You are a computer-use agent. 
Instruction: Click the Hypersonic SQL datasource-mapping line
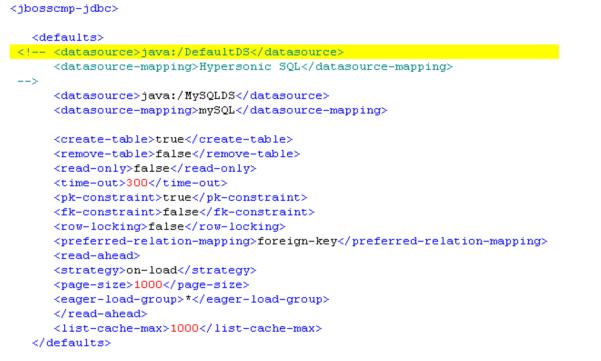(x=253, y=67)
